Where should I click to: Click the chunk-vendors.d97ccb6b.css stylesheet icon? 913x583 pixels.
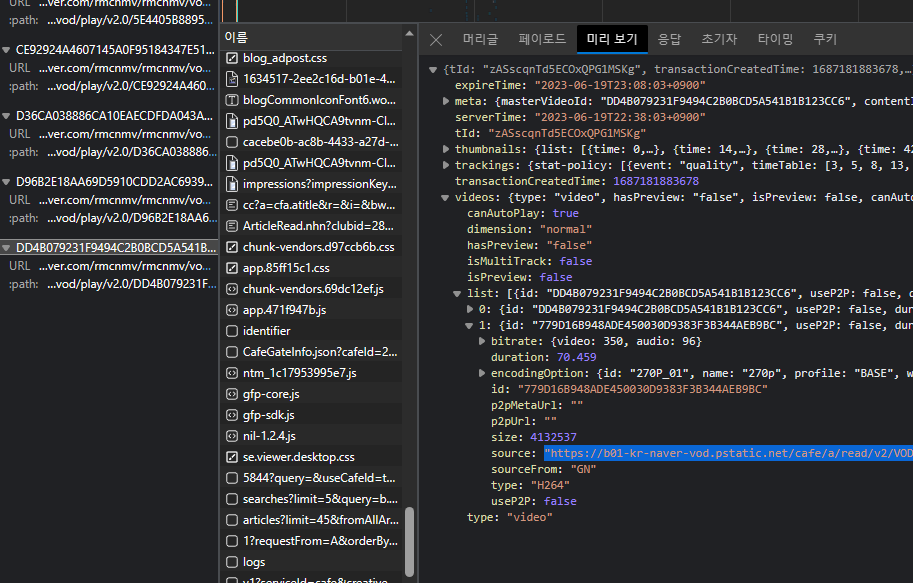[232, 247]
